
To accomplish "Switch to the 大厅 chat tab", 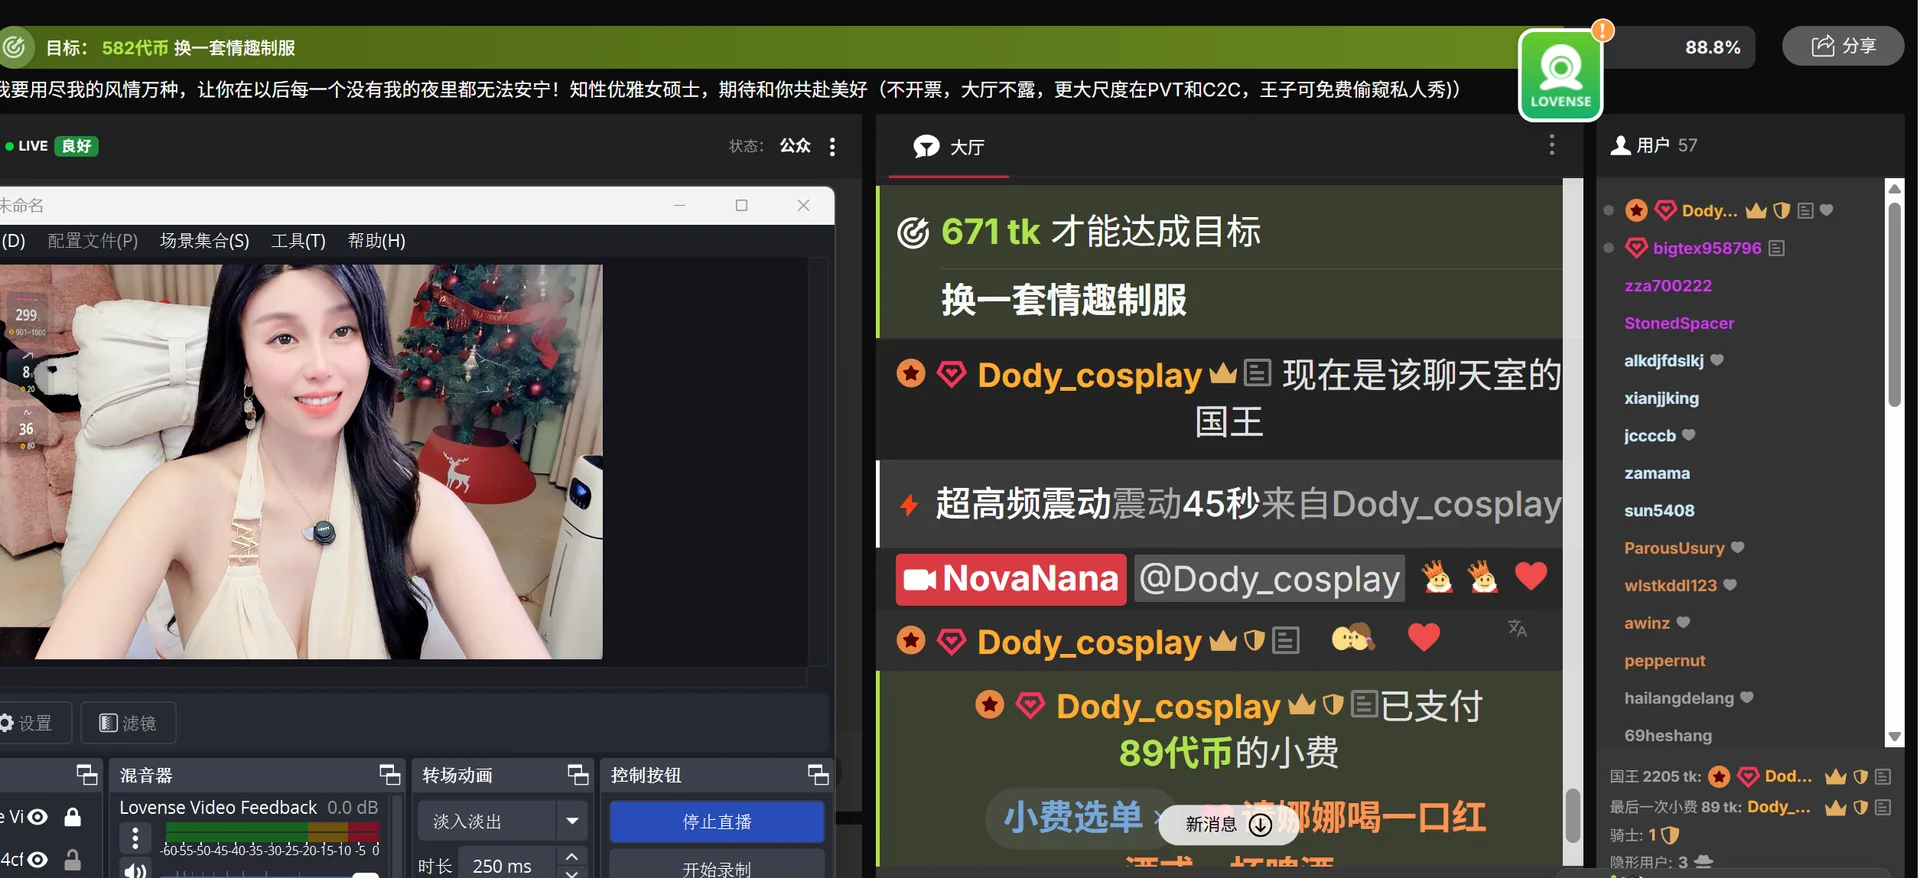I will (949, 147).
